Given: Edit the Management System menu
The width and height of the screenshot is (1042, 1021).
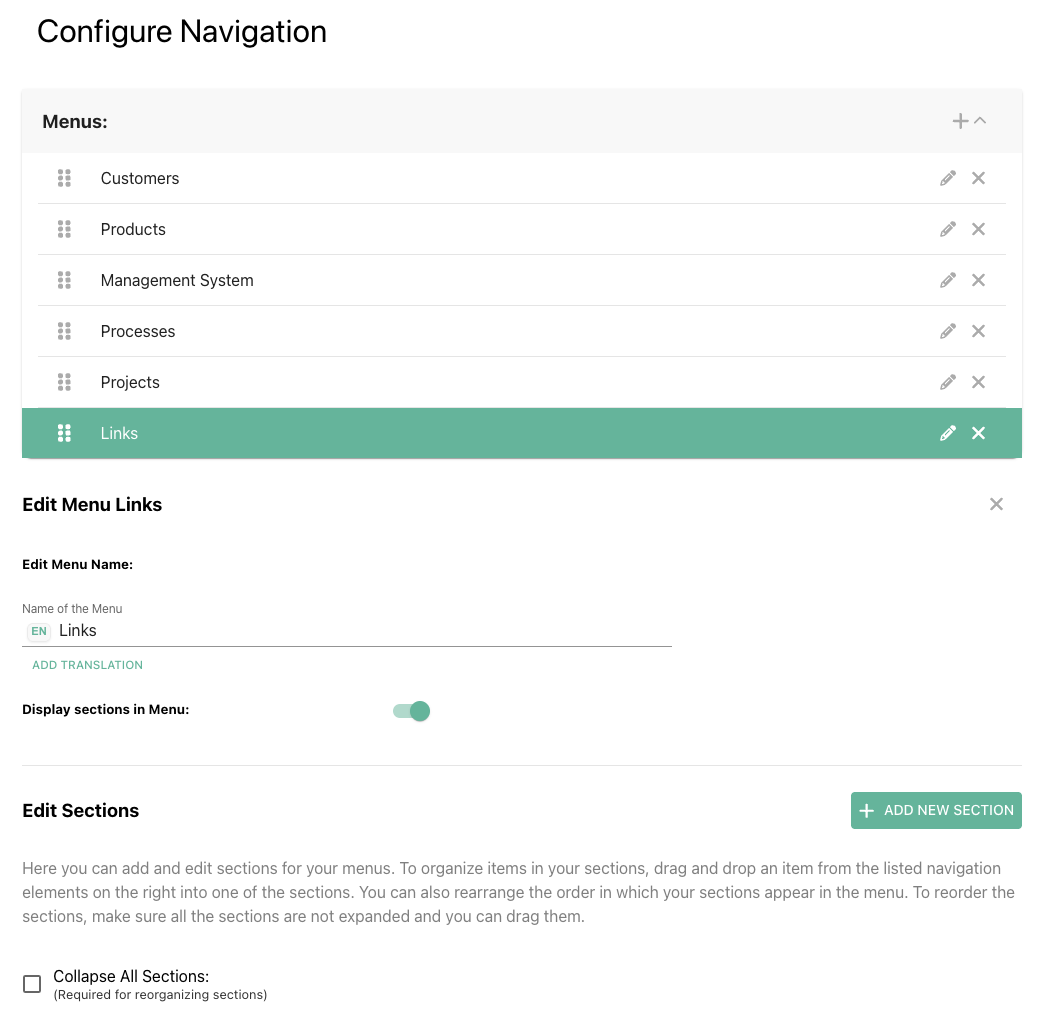Looking at the screenshot, I should pyautogui.click(x=948, y=280).
